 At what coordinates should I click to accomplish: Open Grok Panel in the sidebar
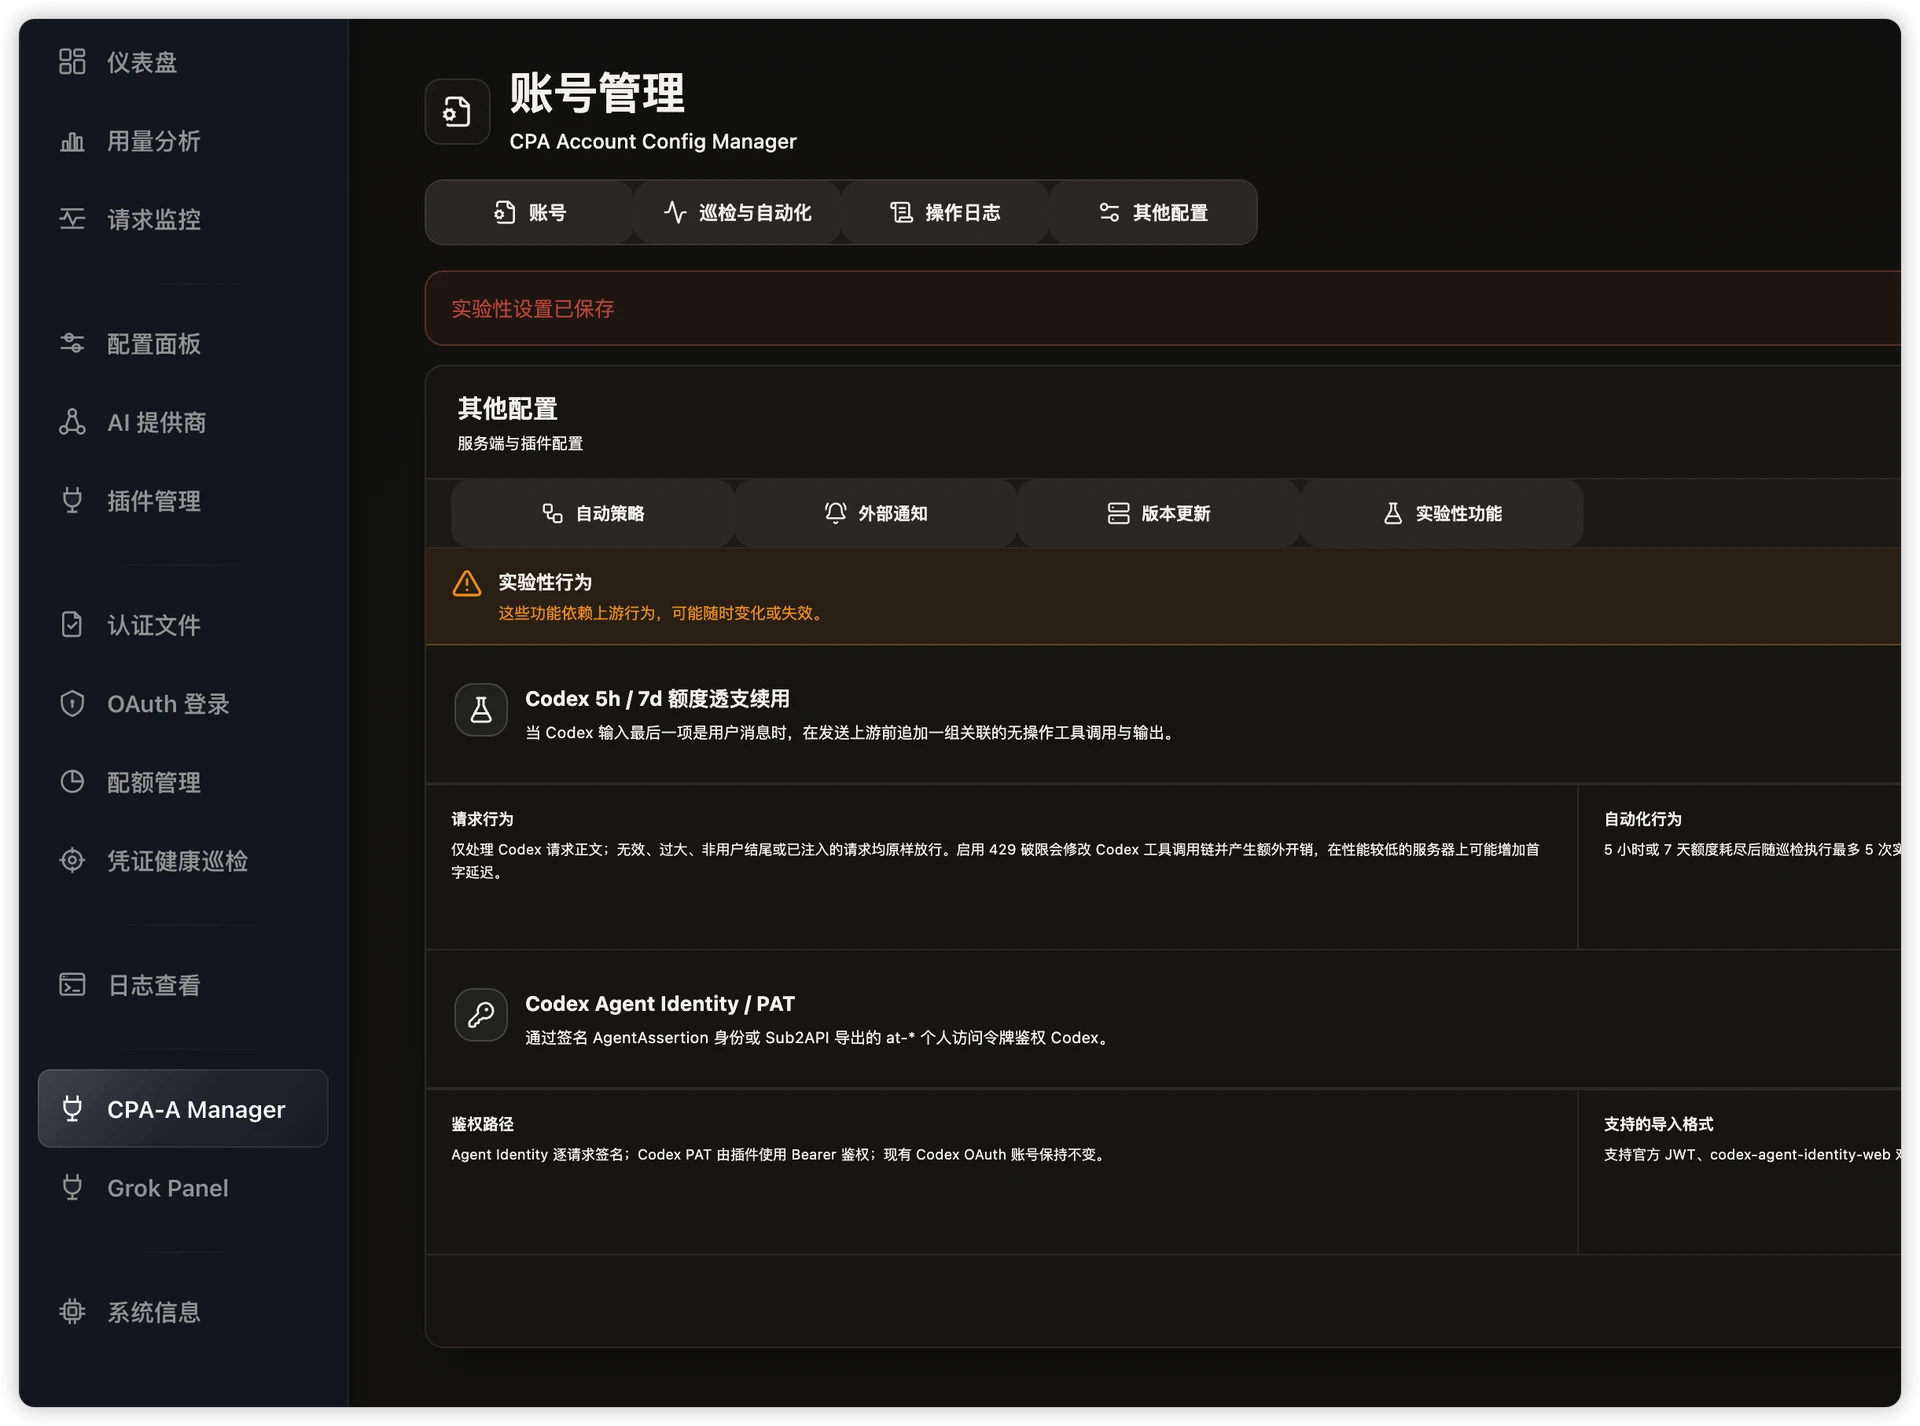point(183,1188)
